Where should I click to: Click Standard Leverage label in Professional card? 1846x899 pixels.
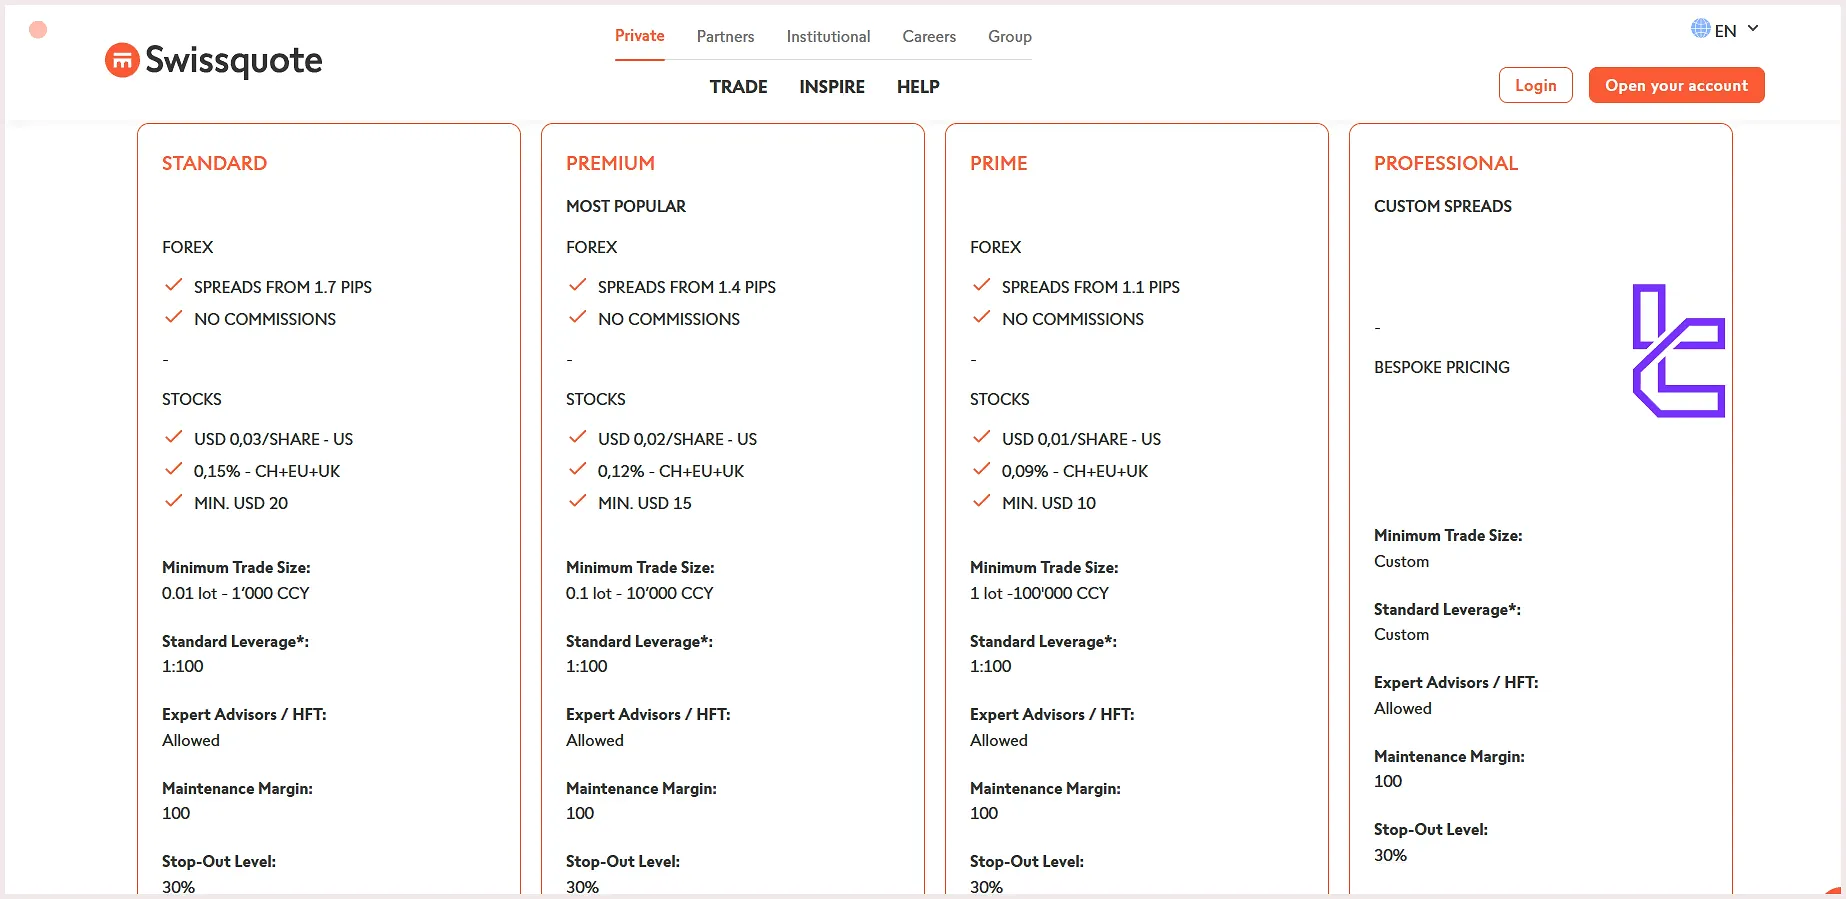click(1447, 609)
